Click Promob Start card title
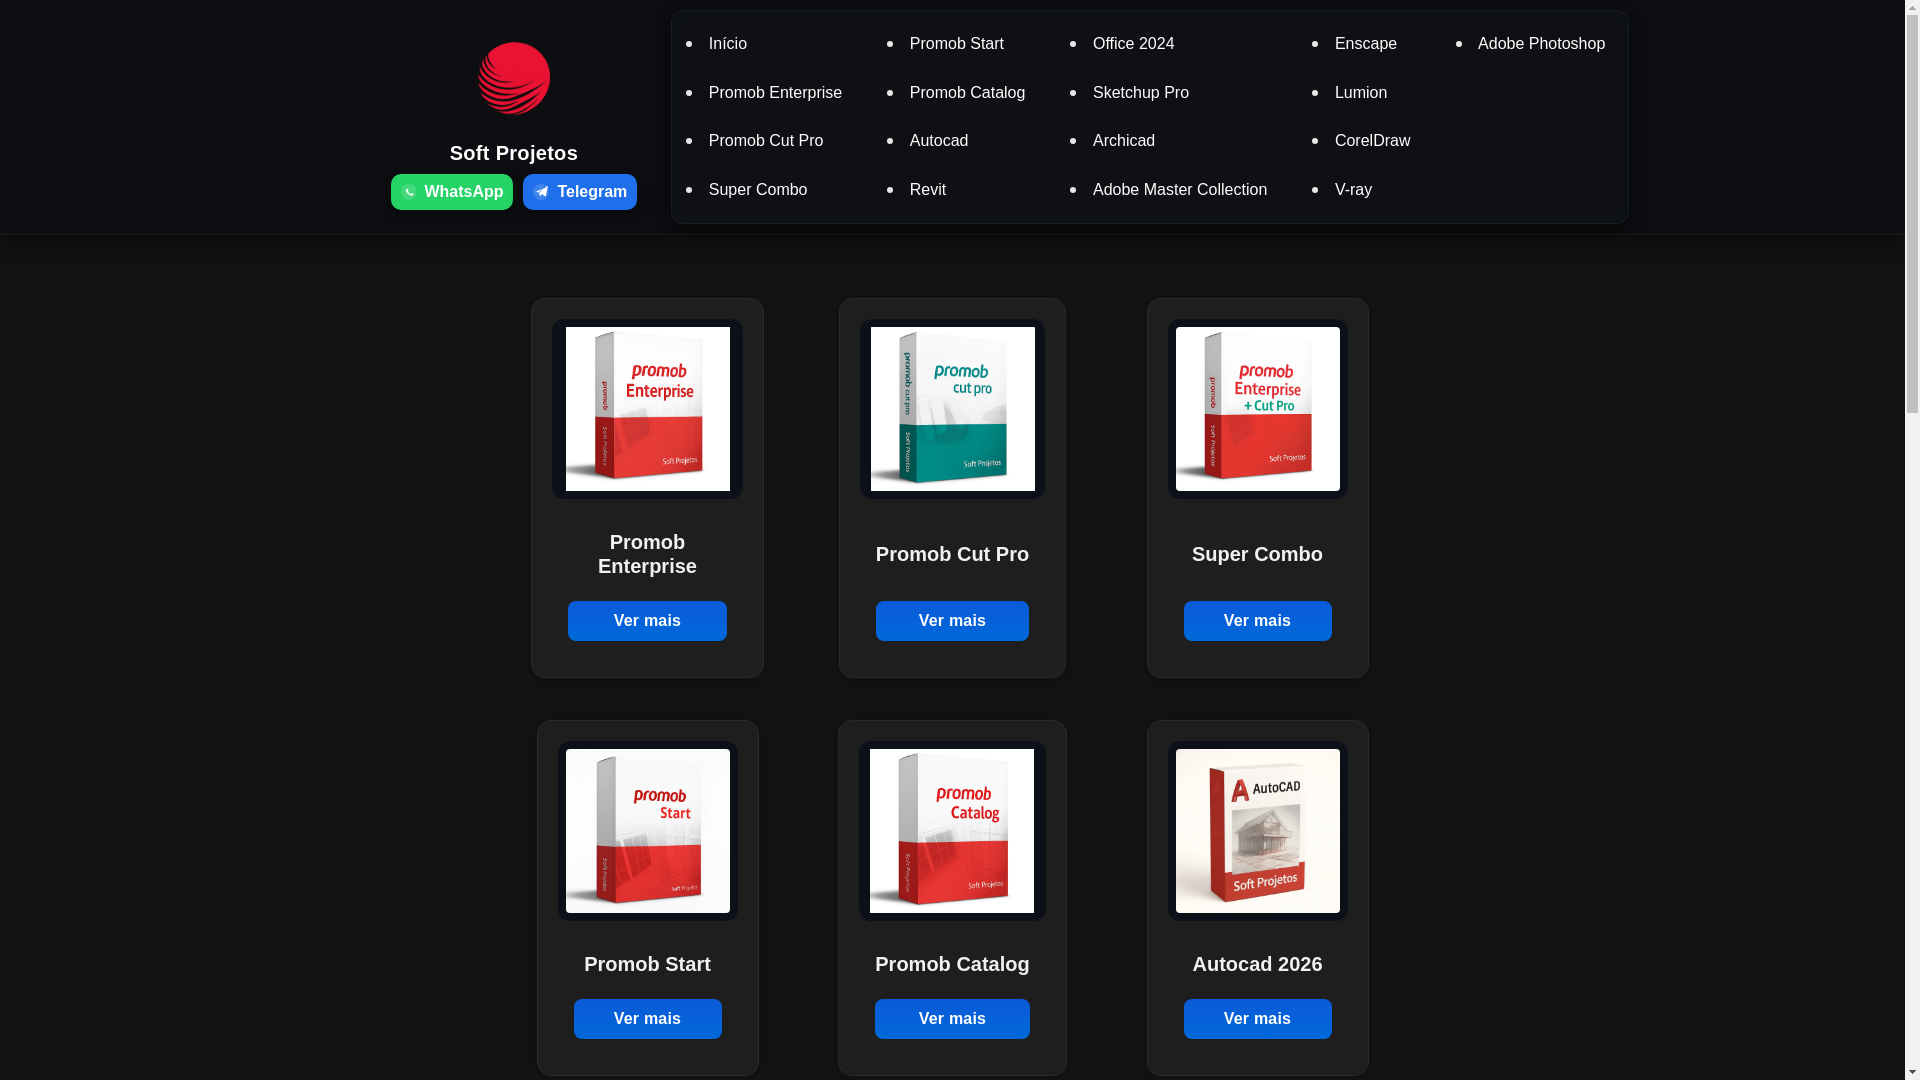 click(x=647, y=964)
